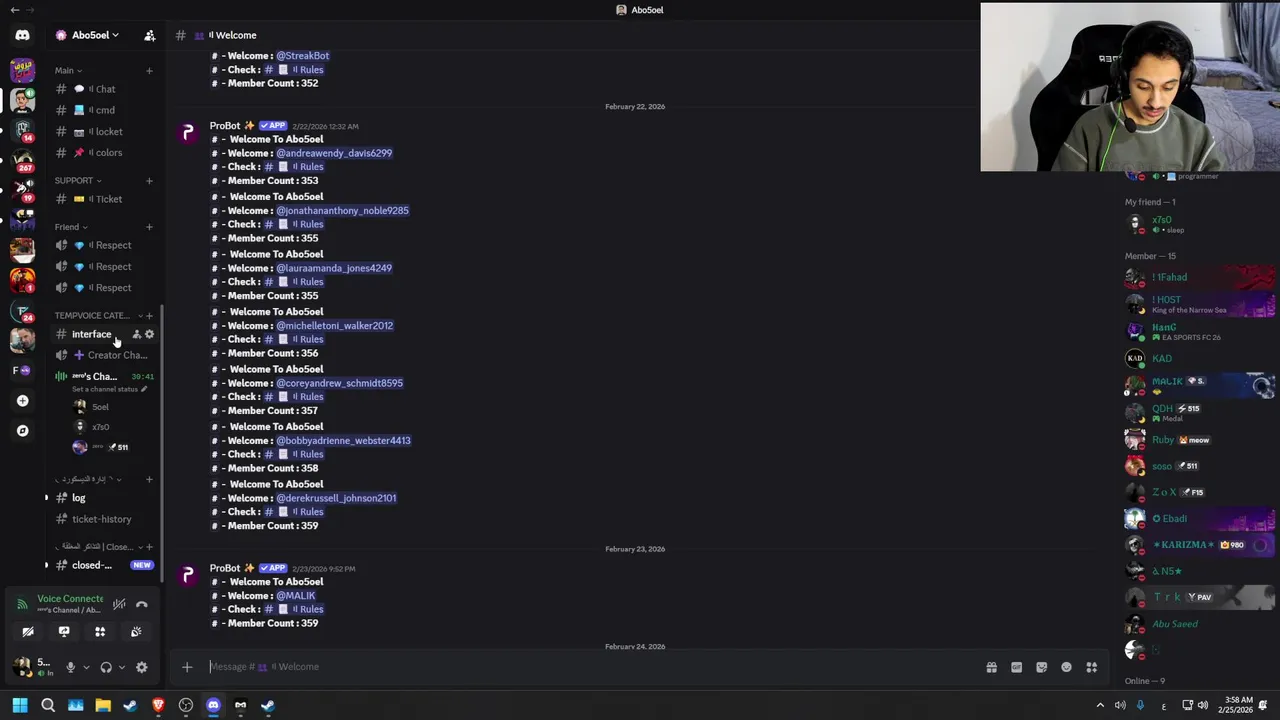Click the @MALIK mention link

(296, 596)
